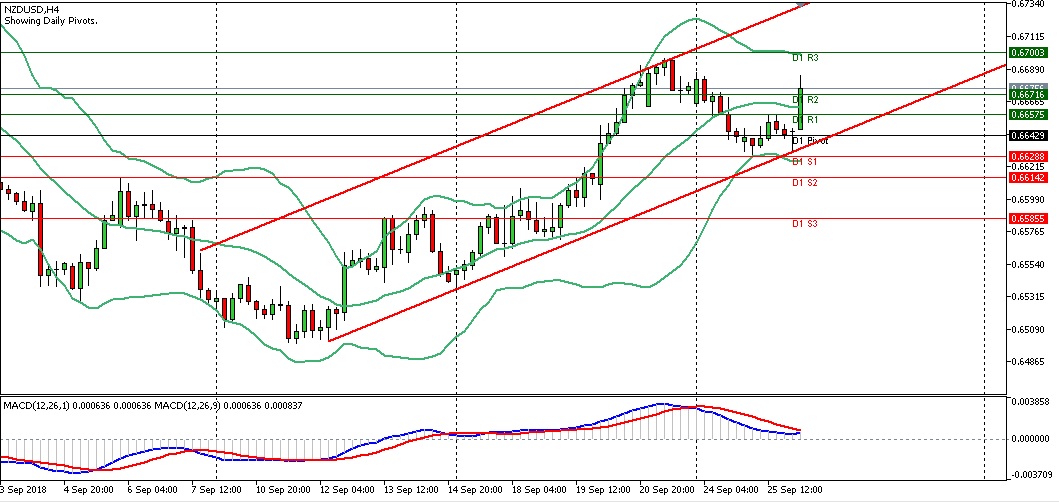Click the 0.67003 green price tag
Viewport: 1059px width, 502px height.
tap(1028, 52)
